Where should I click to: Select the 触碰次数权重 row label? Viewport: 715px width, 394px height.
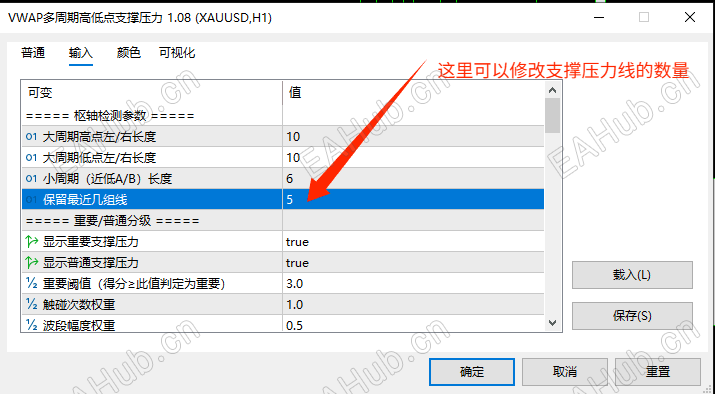pos(79,304)
